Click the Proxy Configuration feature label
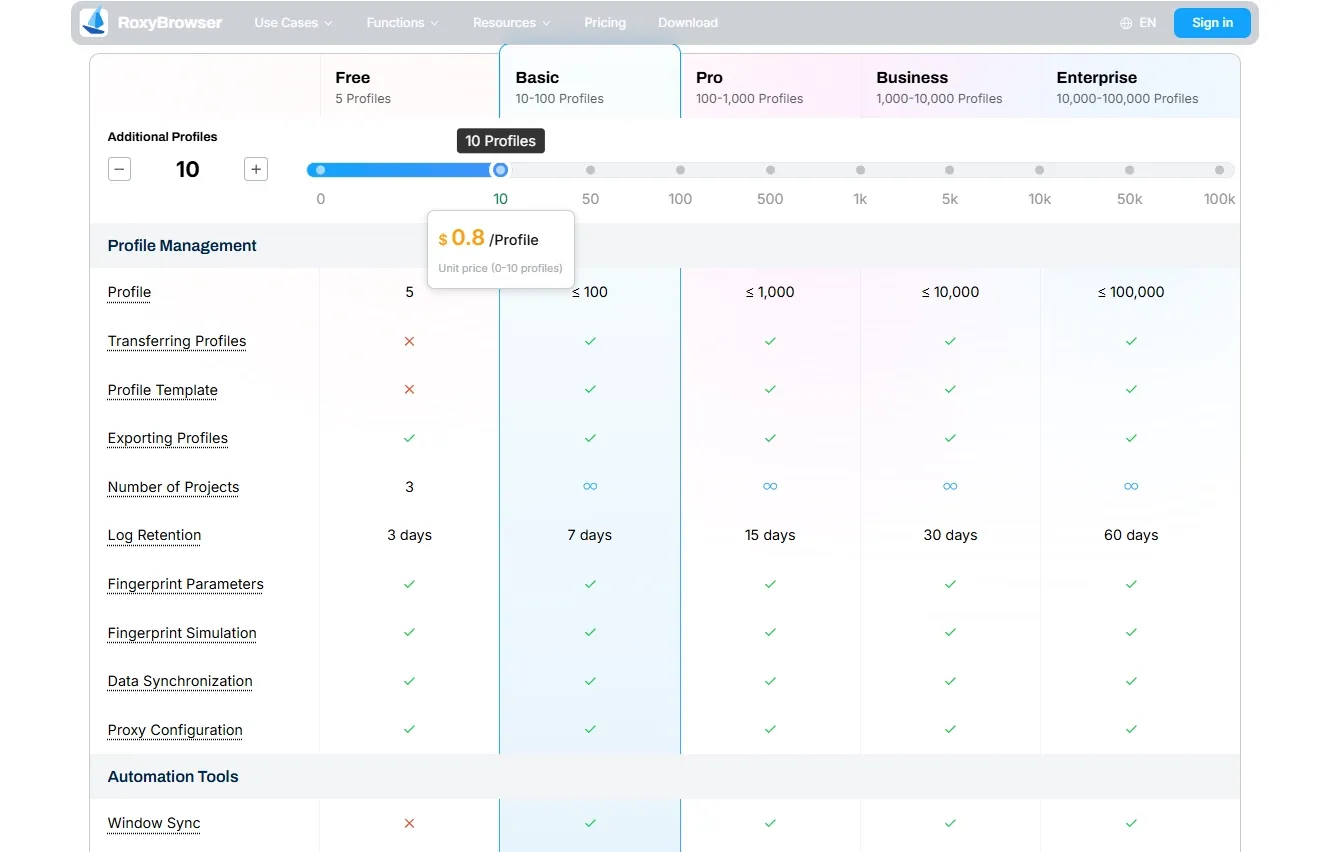The image size is (1329, 852). (175, 730)
